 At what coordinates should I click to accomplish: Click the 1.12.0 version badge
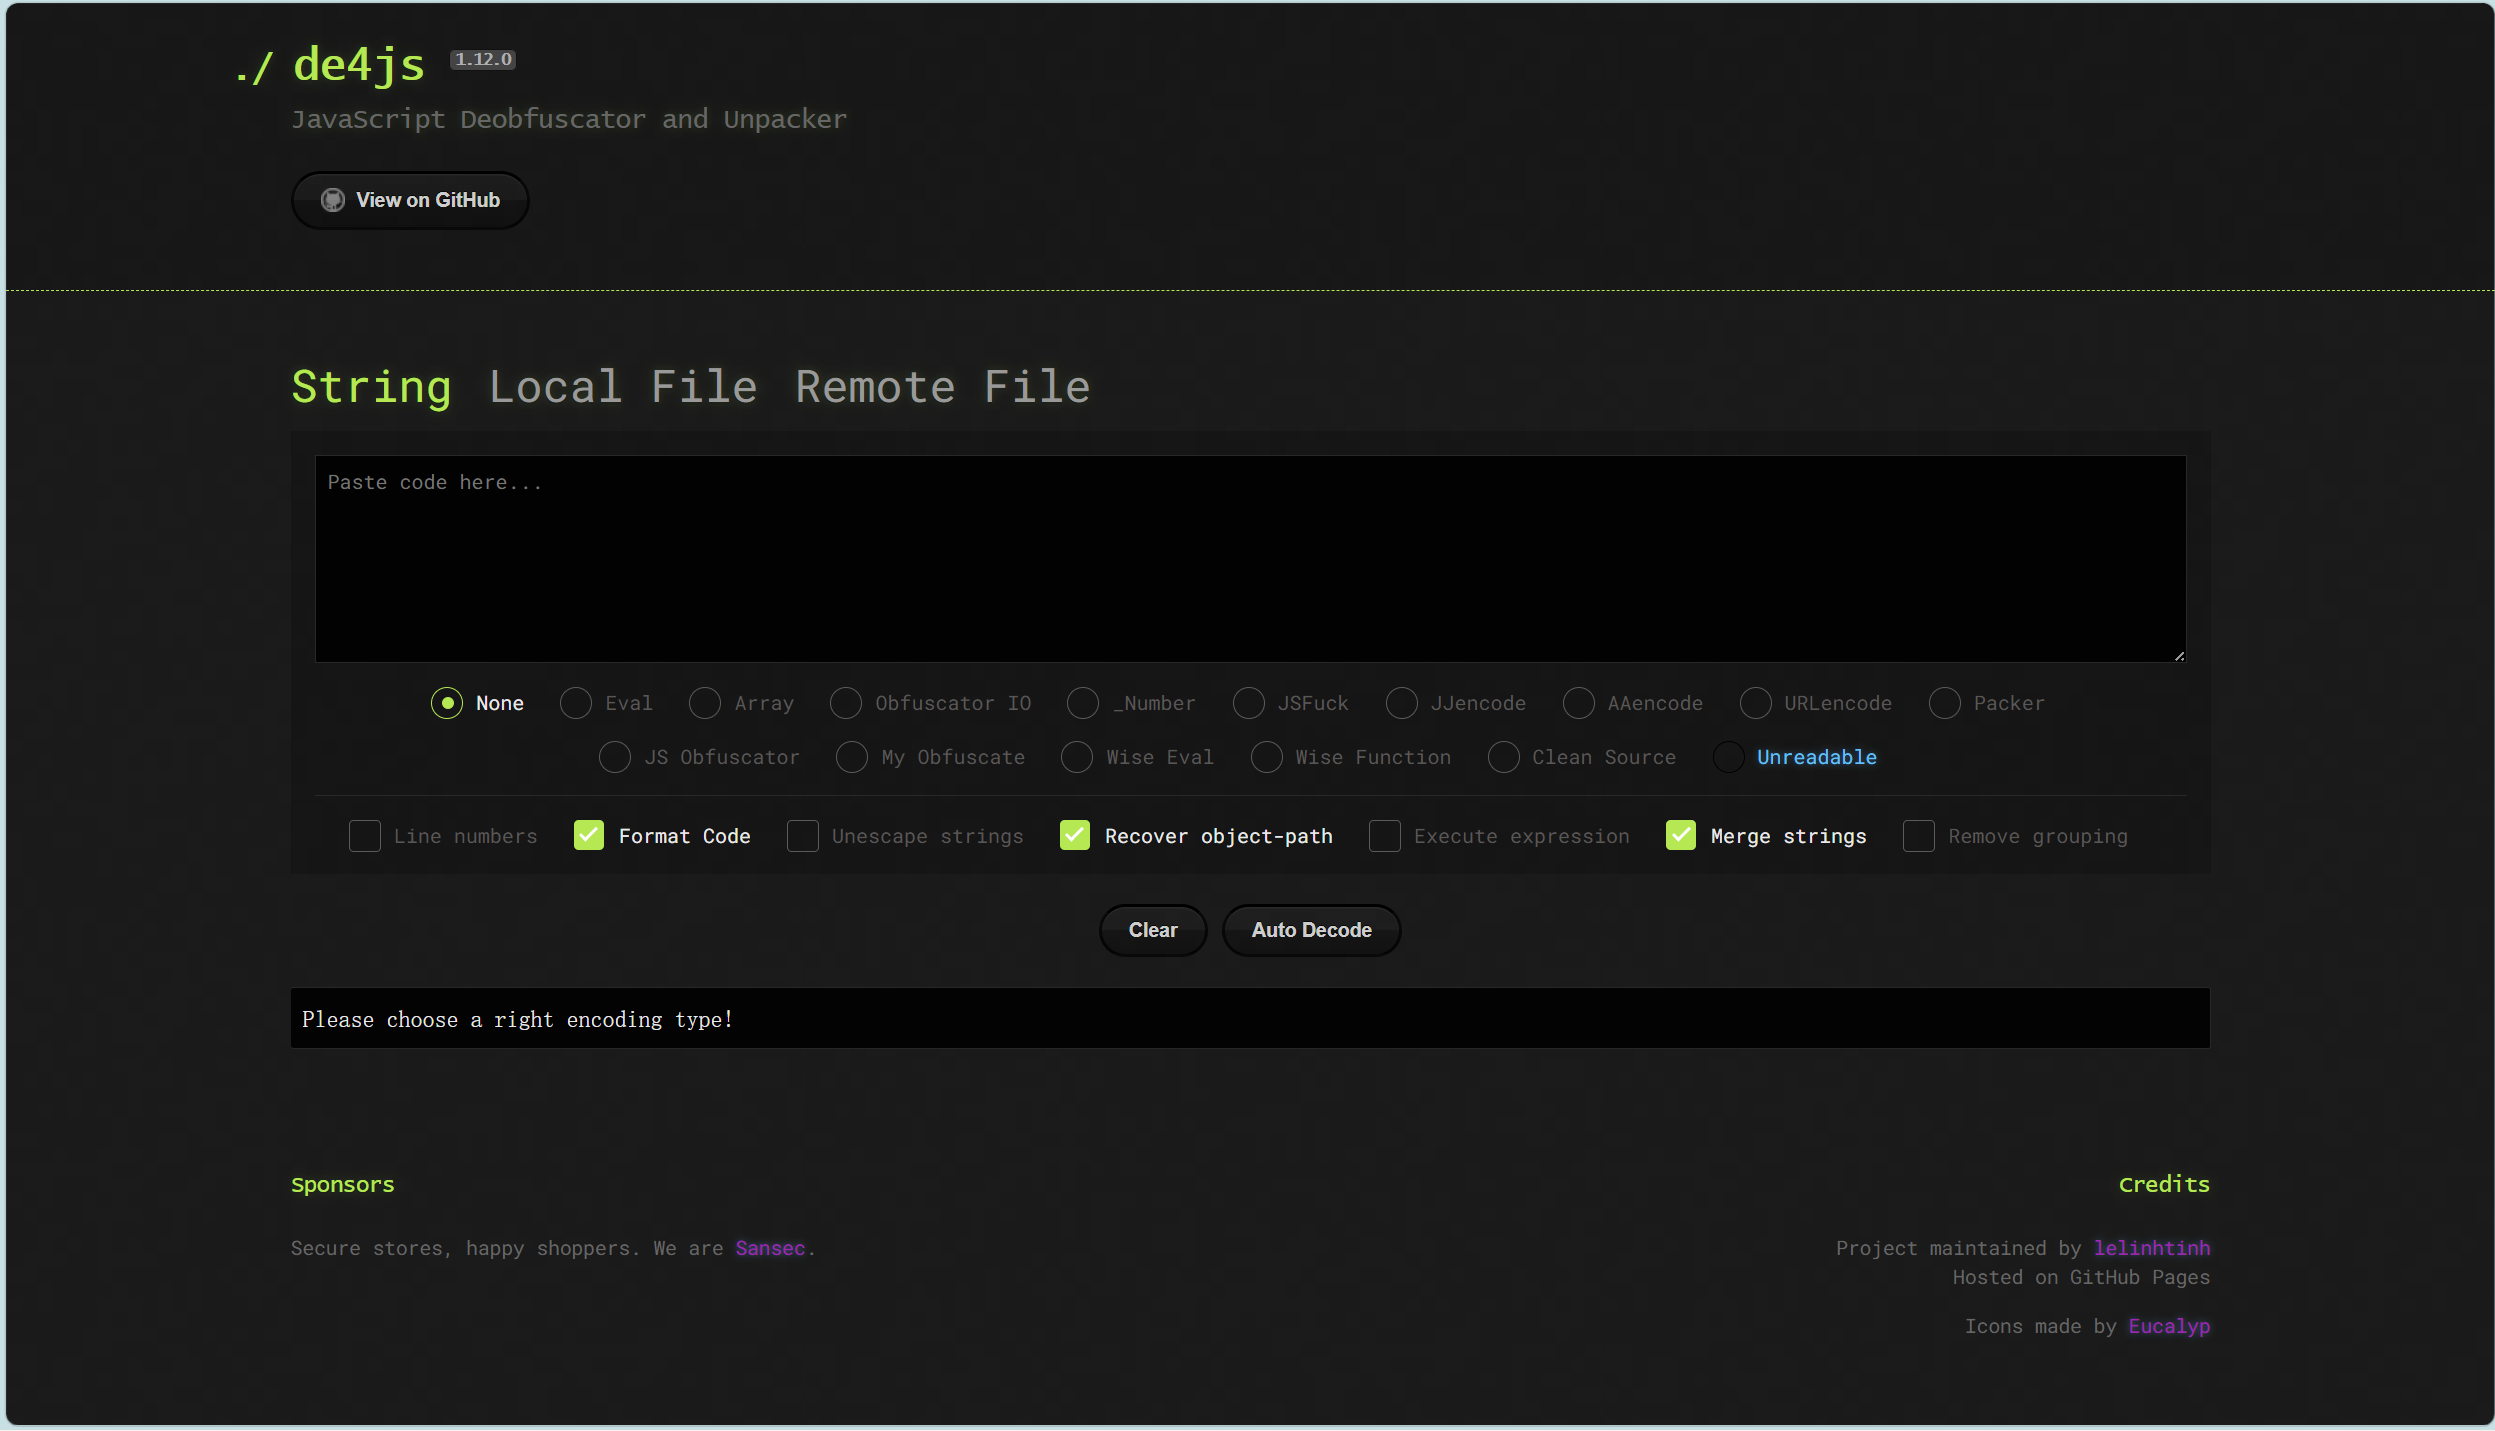pyautogui.click(x=483, y=59)
